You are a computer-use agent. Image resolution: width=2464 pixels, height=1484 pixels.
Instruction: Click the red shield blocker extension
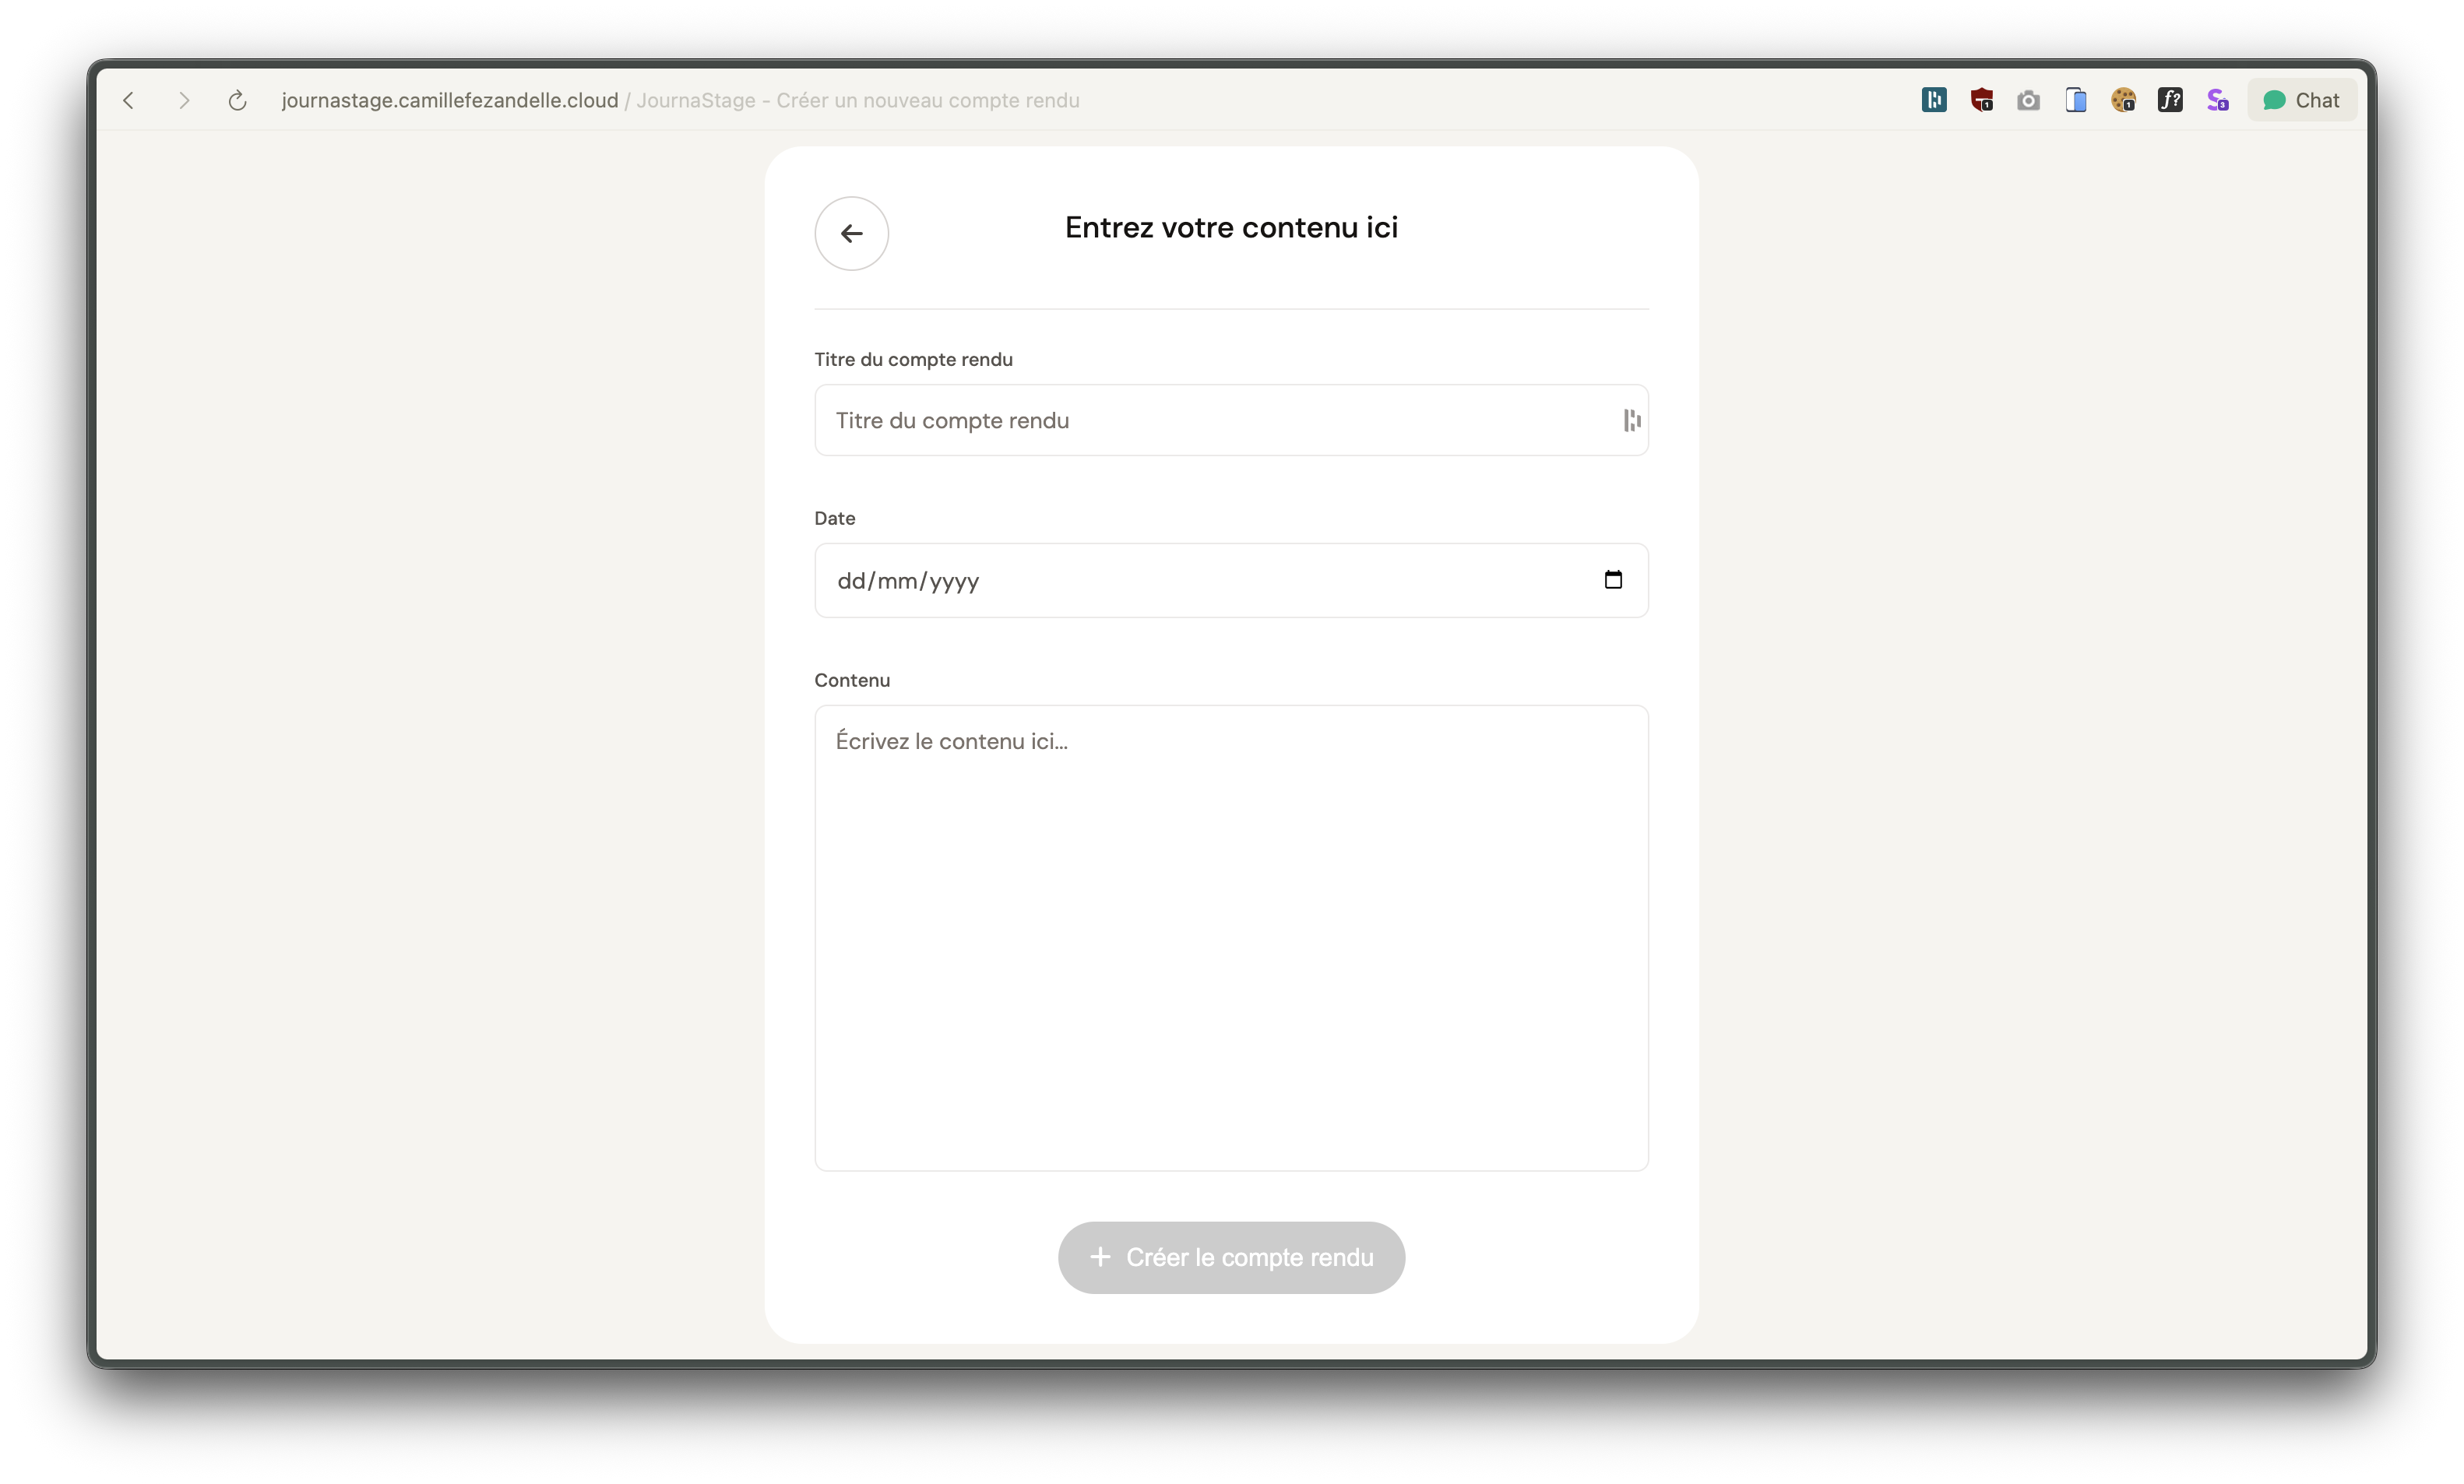pos(1981,100)
